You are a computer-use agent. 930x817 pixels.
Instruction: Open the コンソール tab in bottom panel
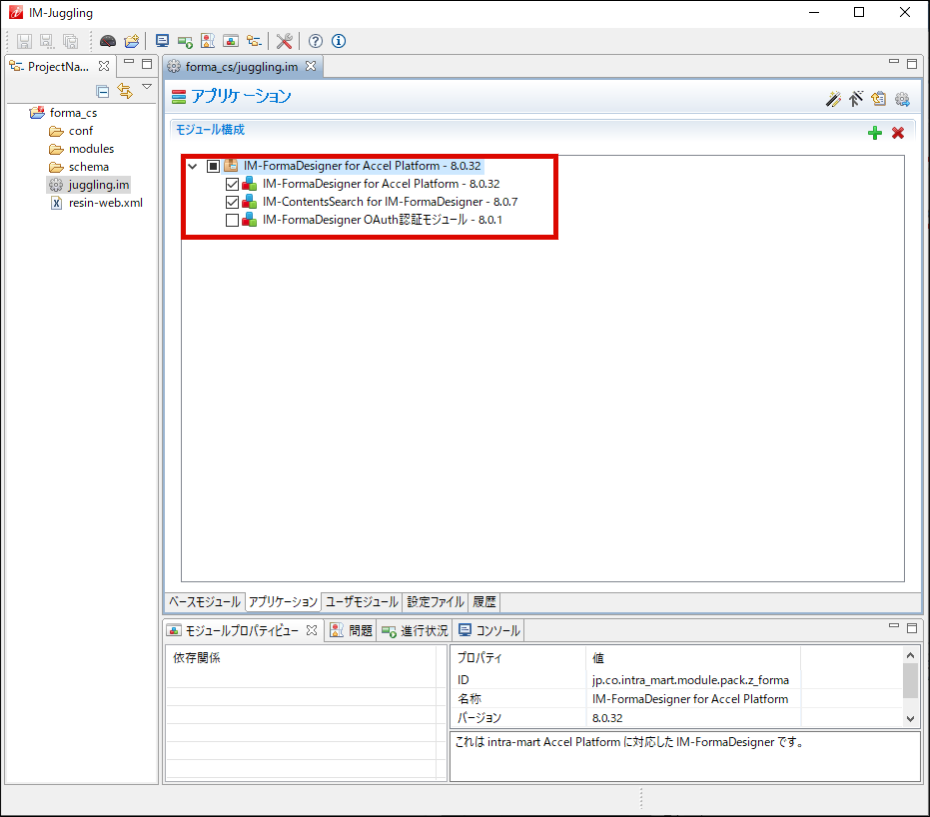(x=489, y=631)
